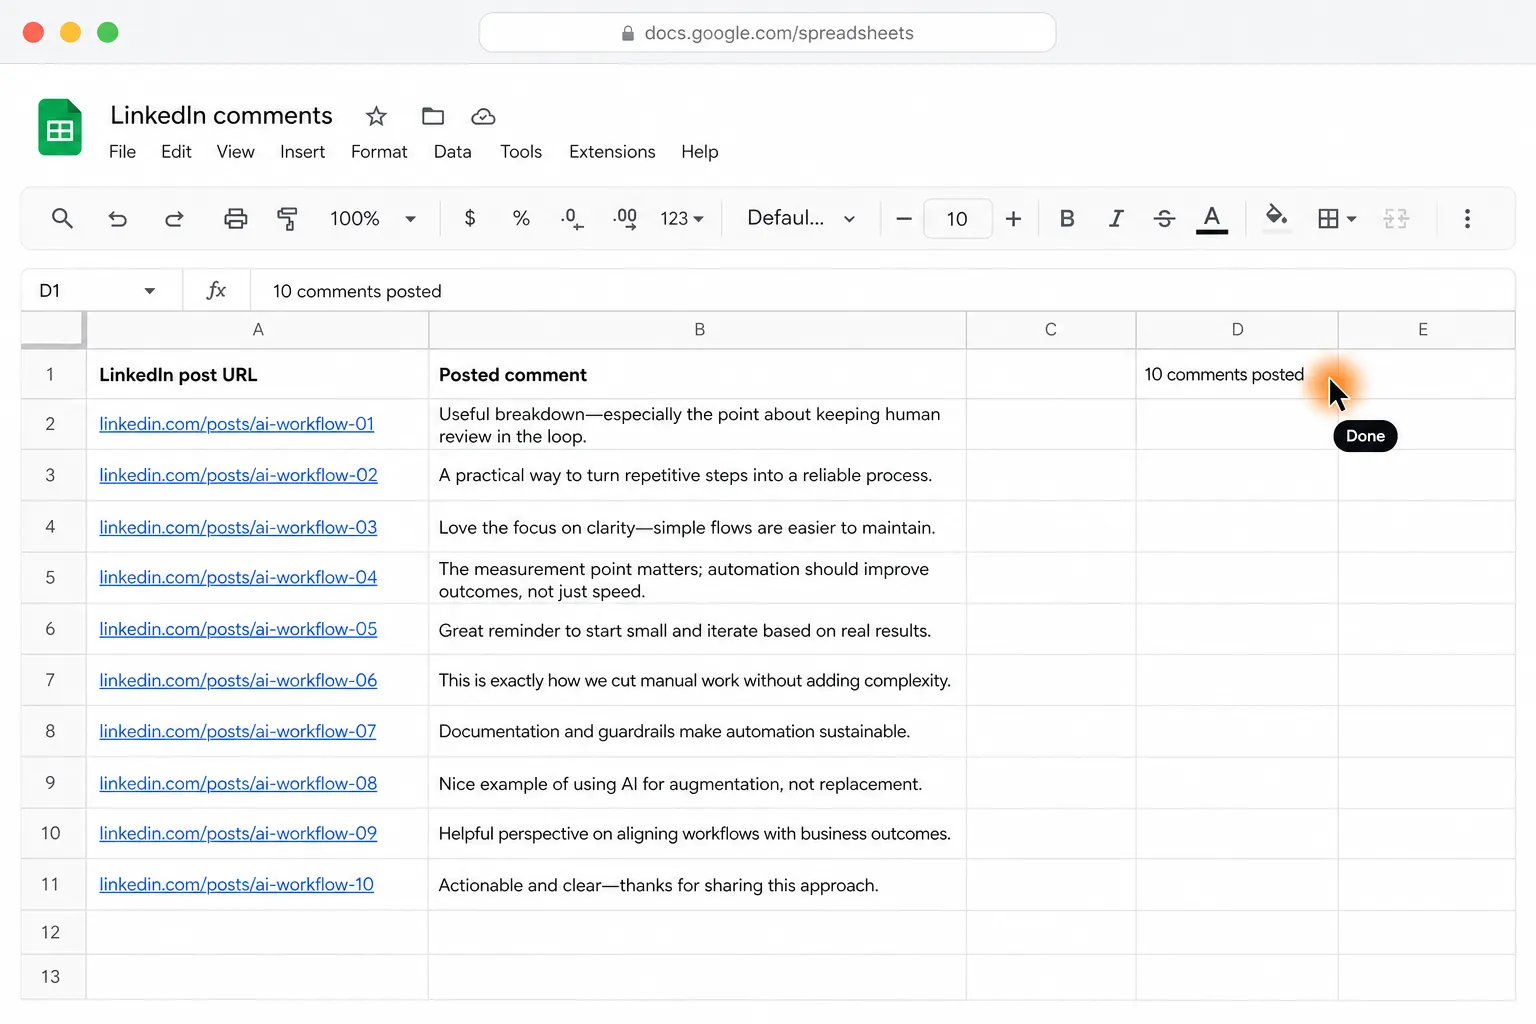This screenshot has width=1536, height=1024.
Task: Select the 'LinkedIn post URL' header cell
Action: [x=258, y=374]
